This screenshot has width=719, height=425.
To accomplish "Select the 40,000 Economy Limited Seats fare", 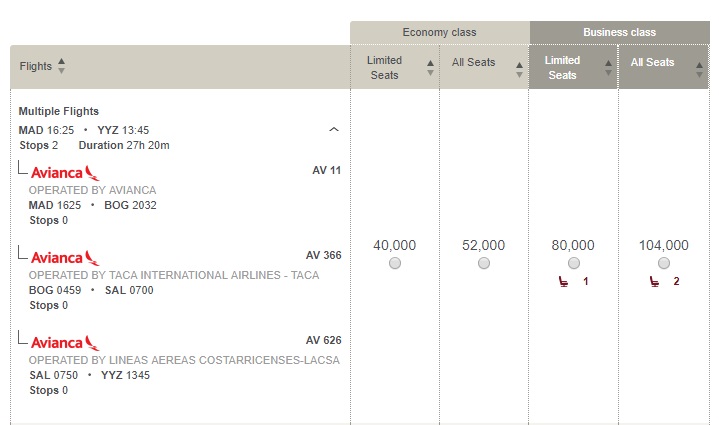I will point(395,263).
